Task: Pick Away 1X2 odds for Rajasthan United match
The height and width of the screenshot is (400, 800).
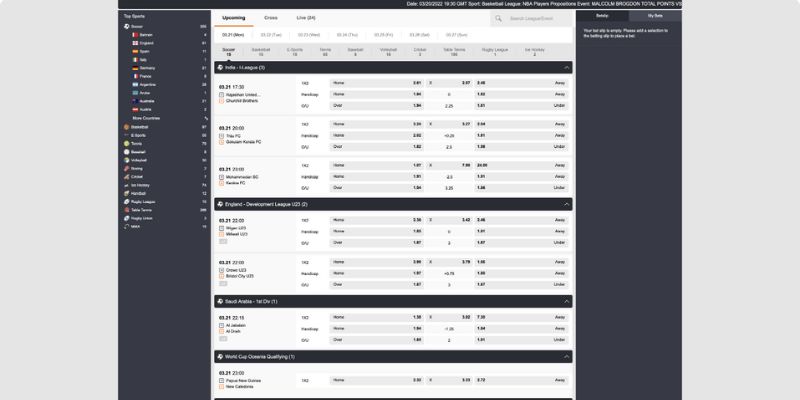Action: coord(521,83)
